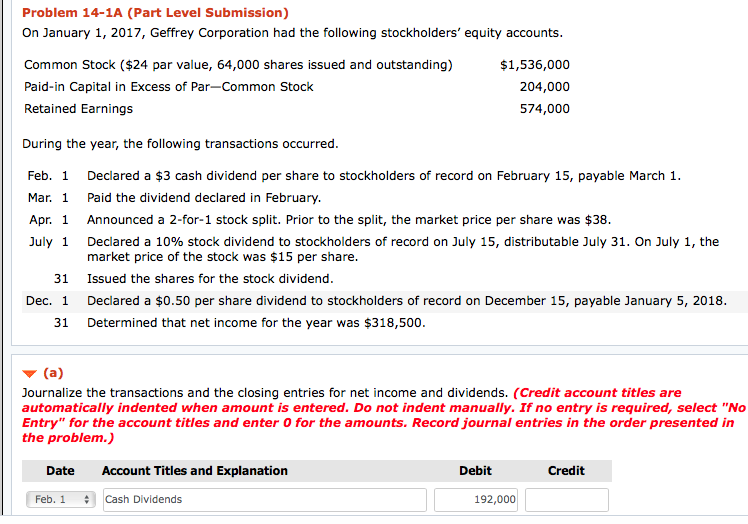748x524 pixels.
Task: Click the Credit column header
Action: pyautogui.click(x=566, y=471)
